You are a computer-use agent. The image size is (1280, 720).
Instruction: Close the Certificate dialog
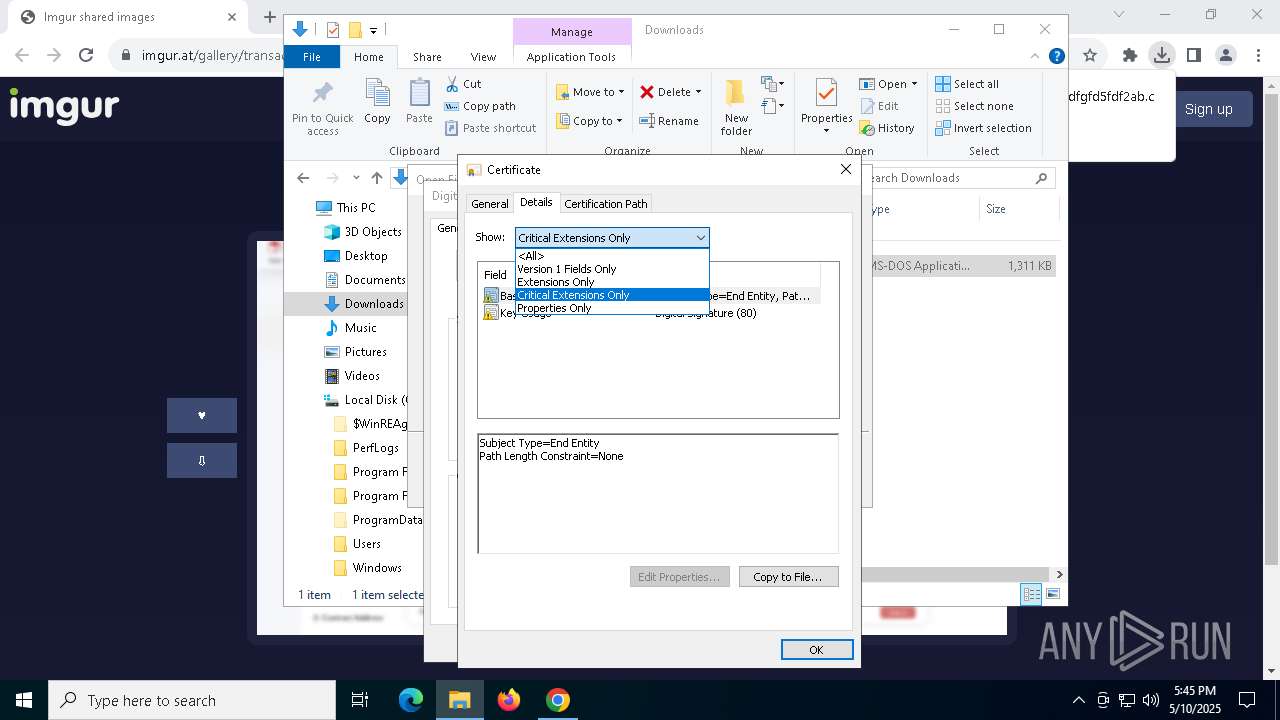(846, 169)
